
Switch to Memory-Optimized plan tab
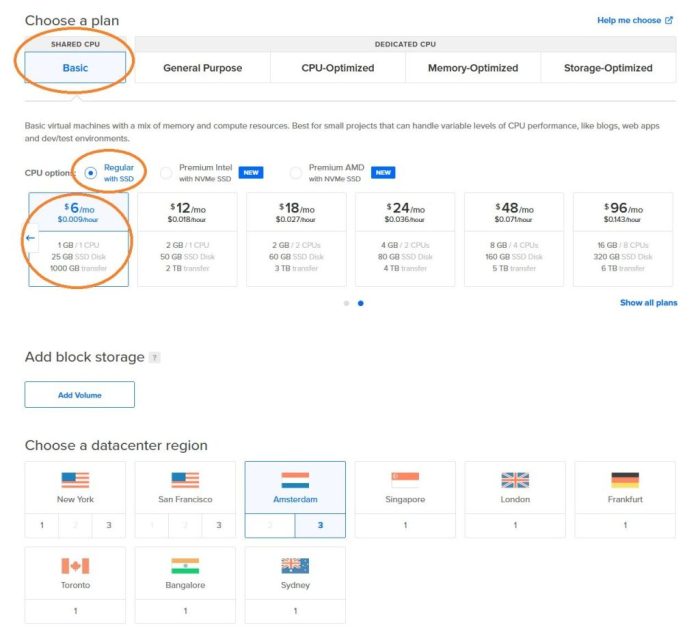click(473, 68)
